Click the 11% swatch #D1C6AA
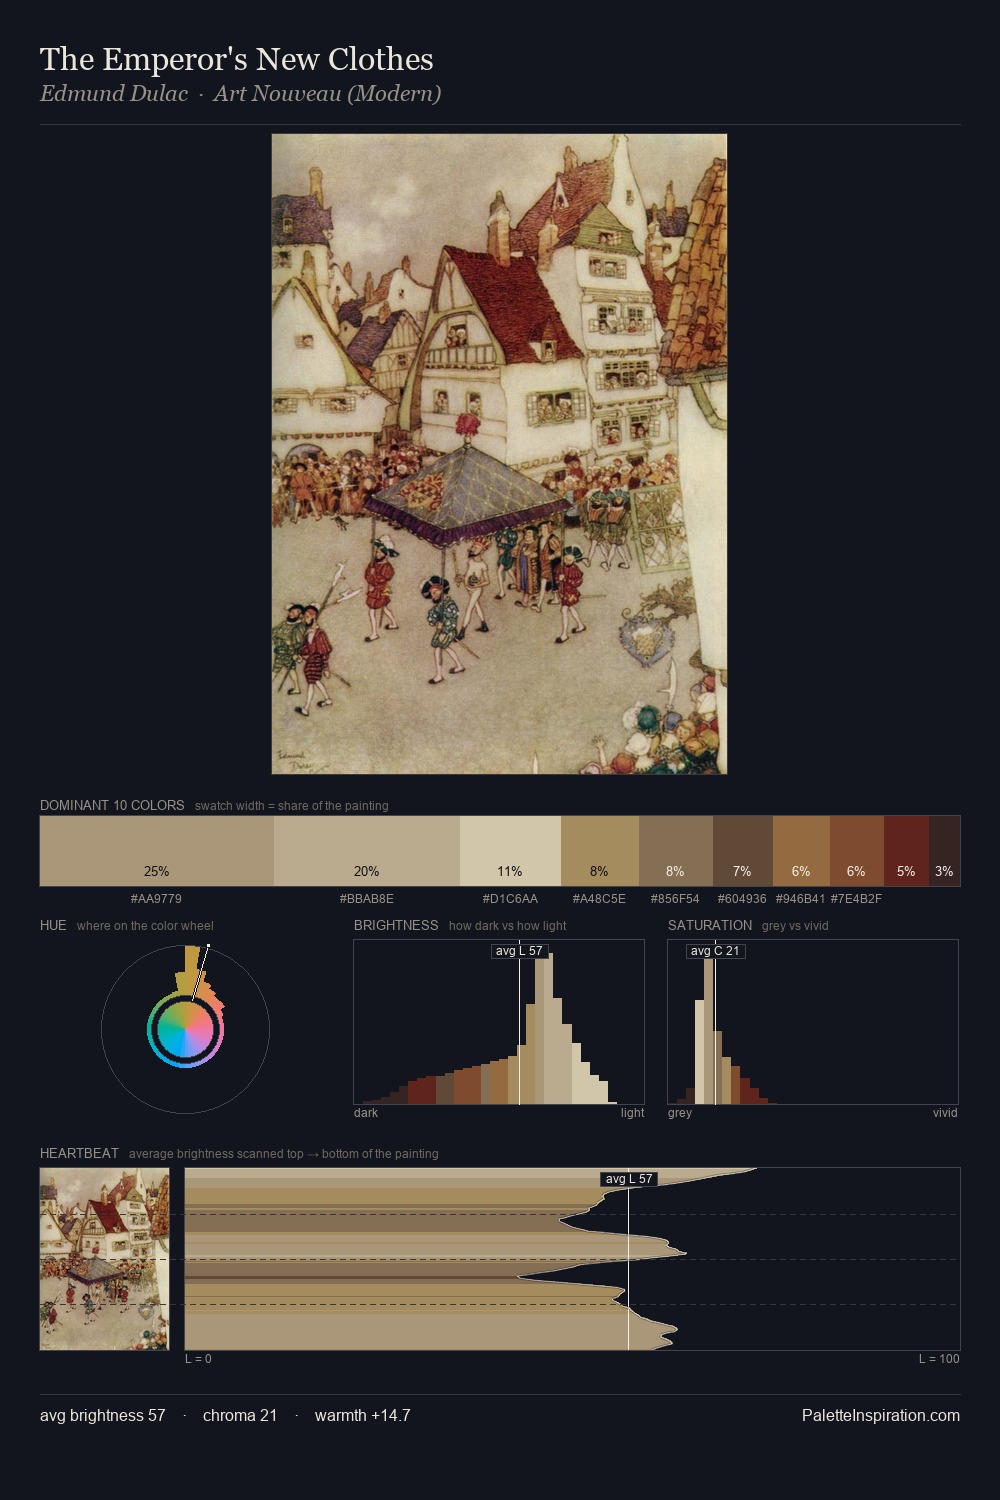The image size is (1000, 1500). coord(510,851)
